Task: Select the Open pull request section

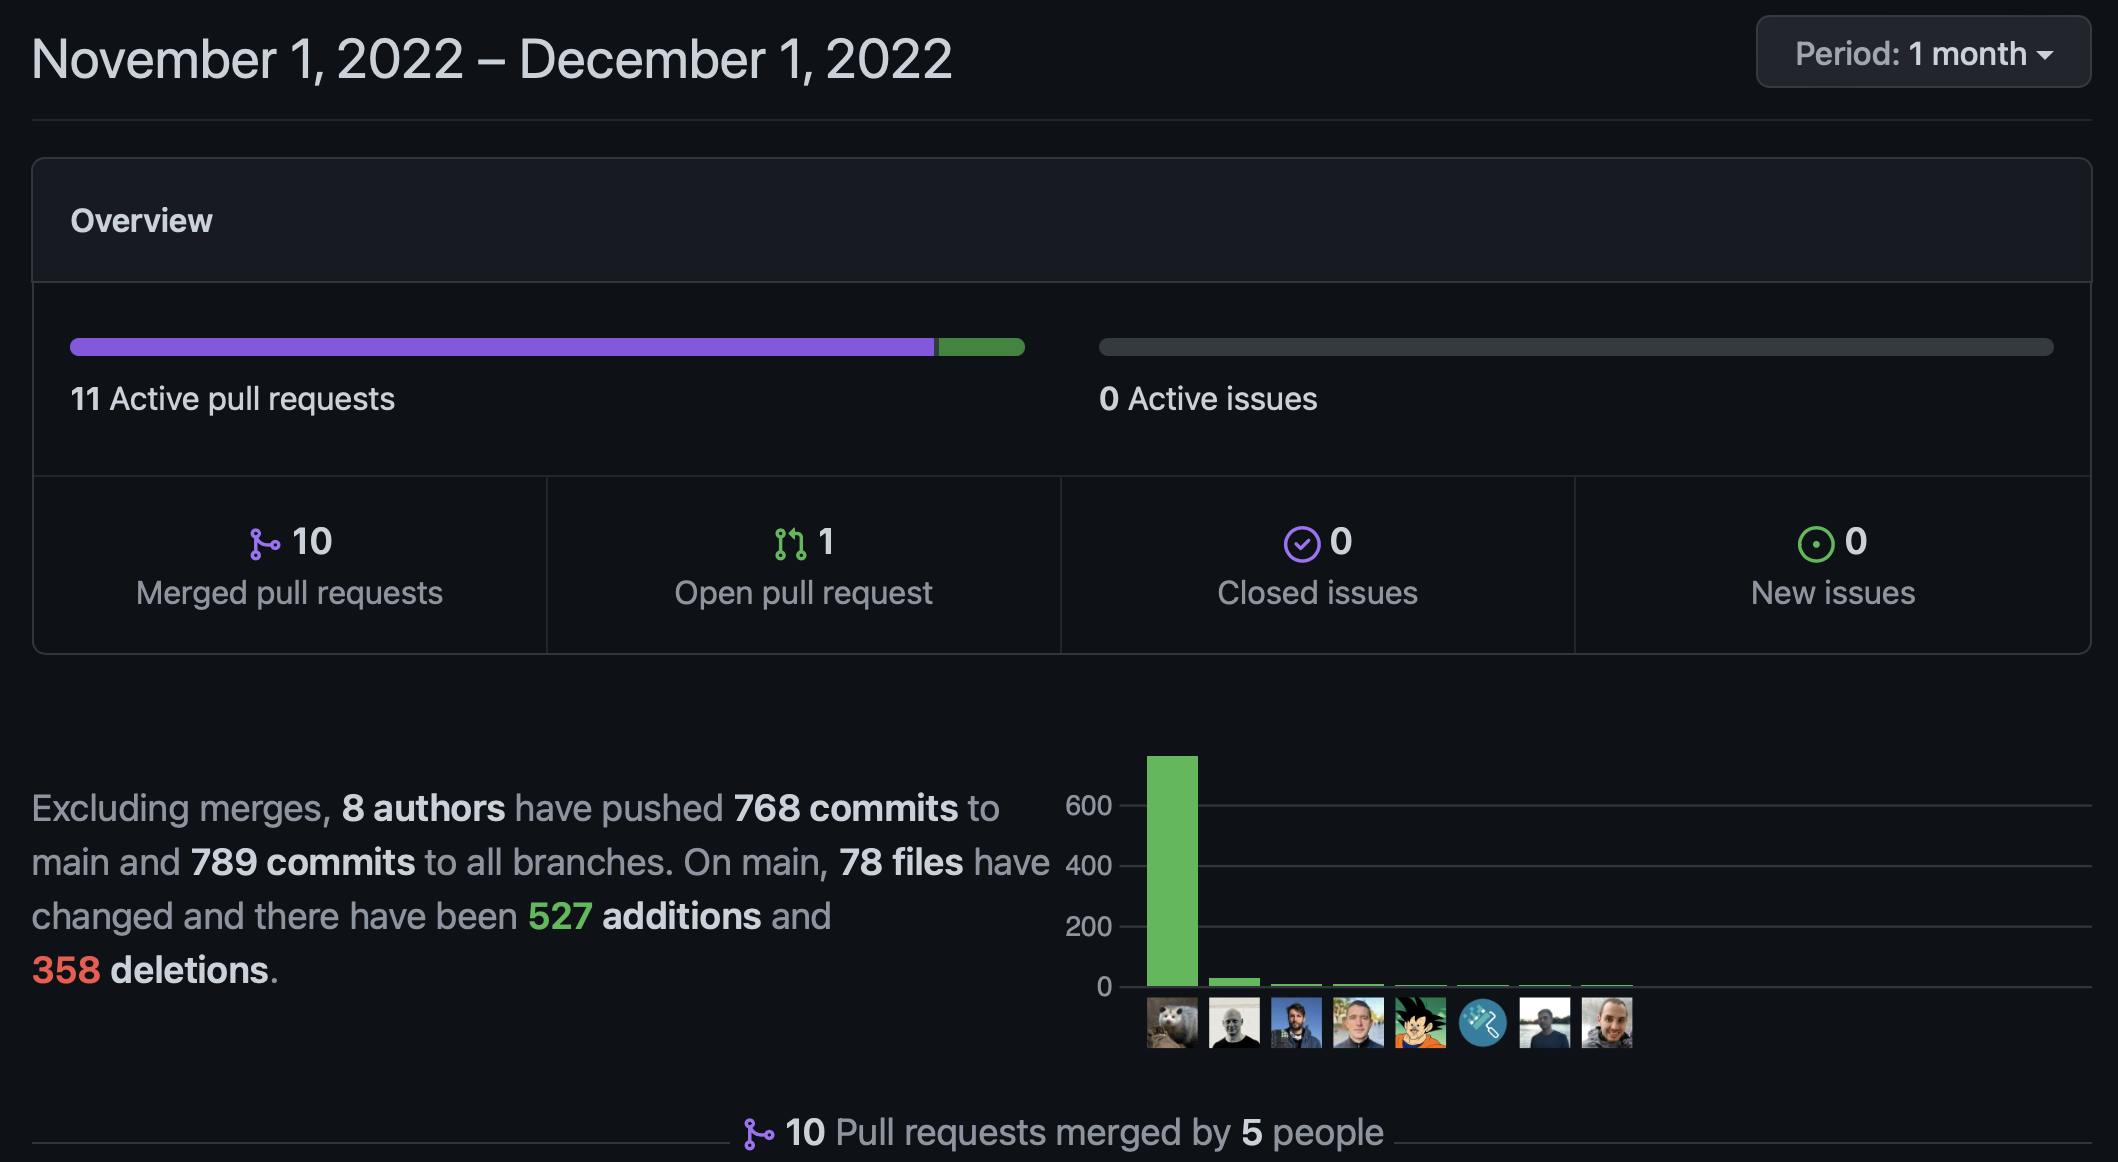Action: [803, 566]
